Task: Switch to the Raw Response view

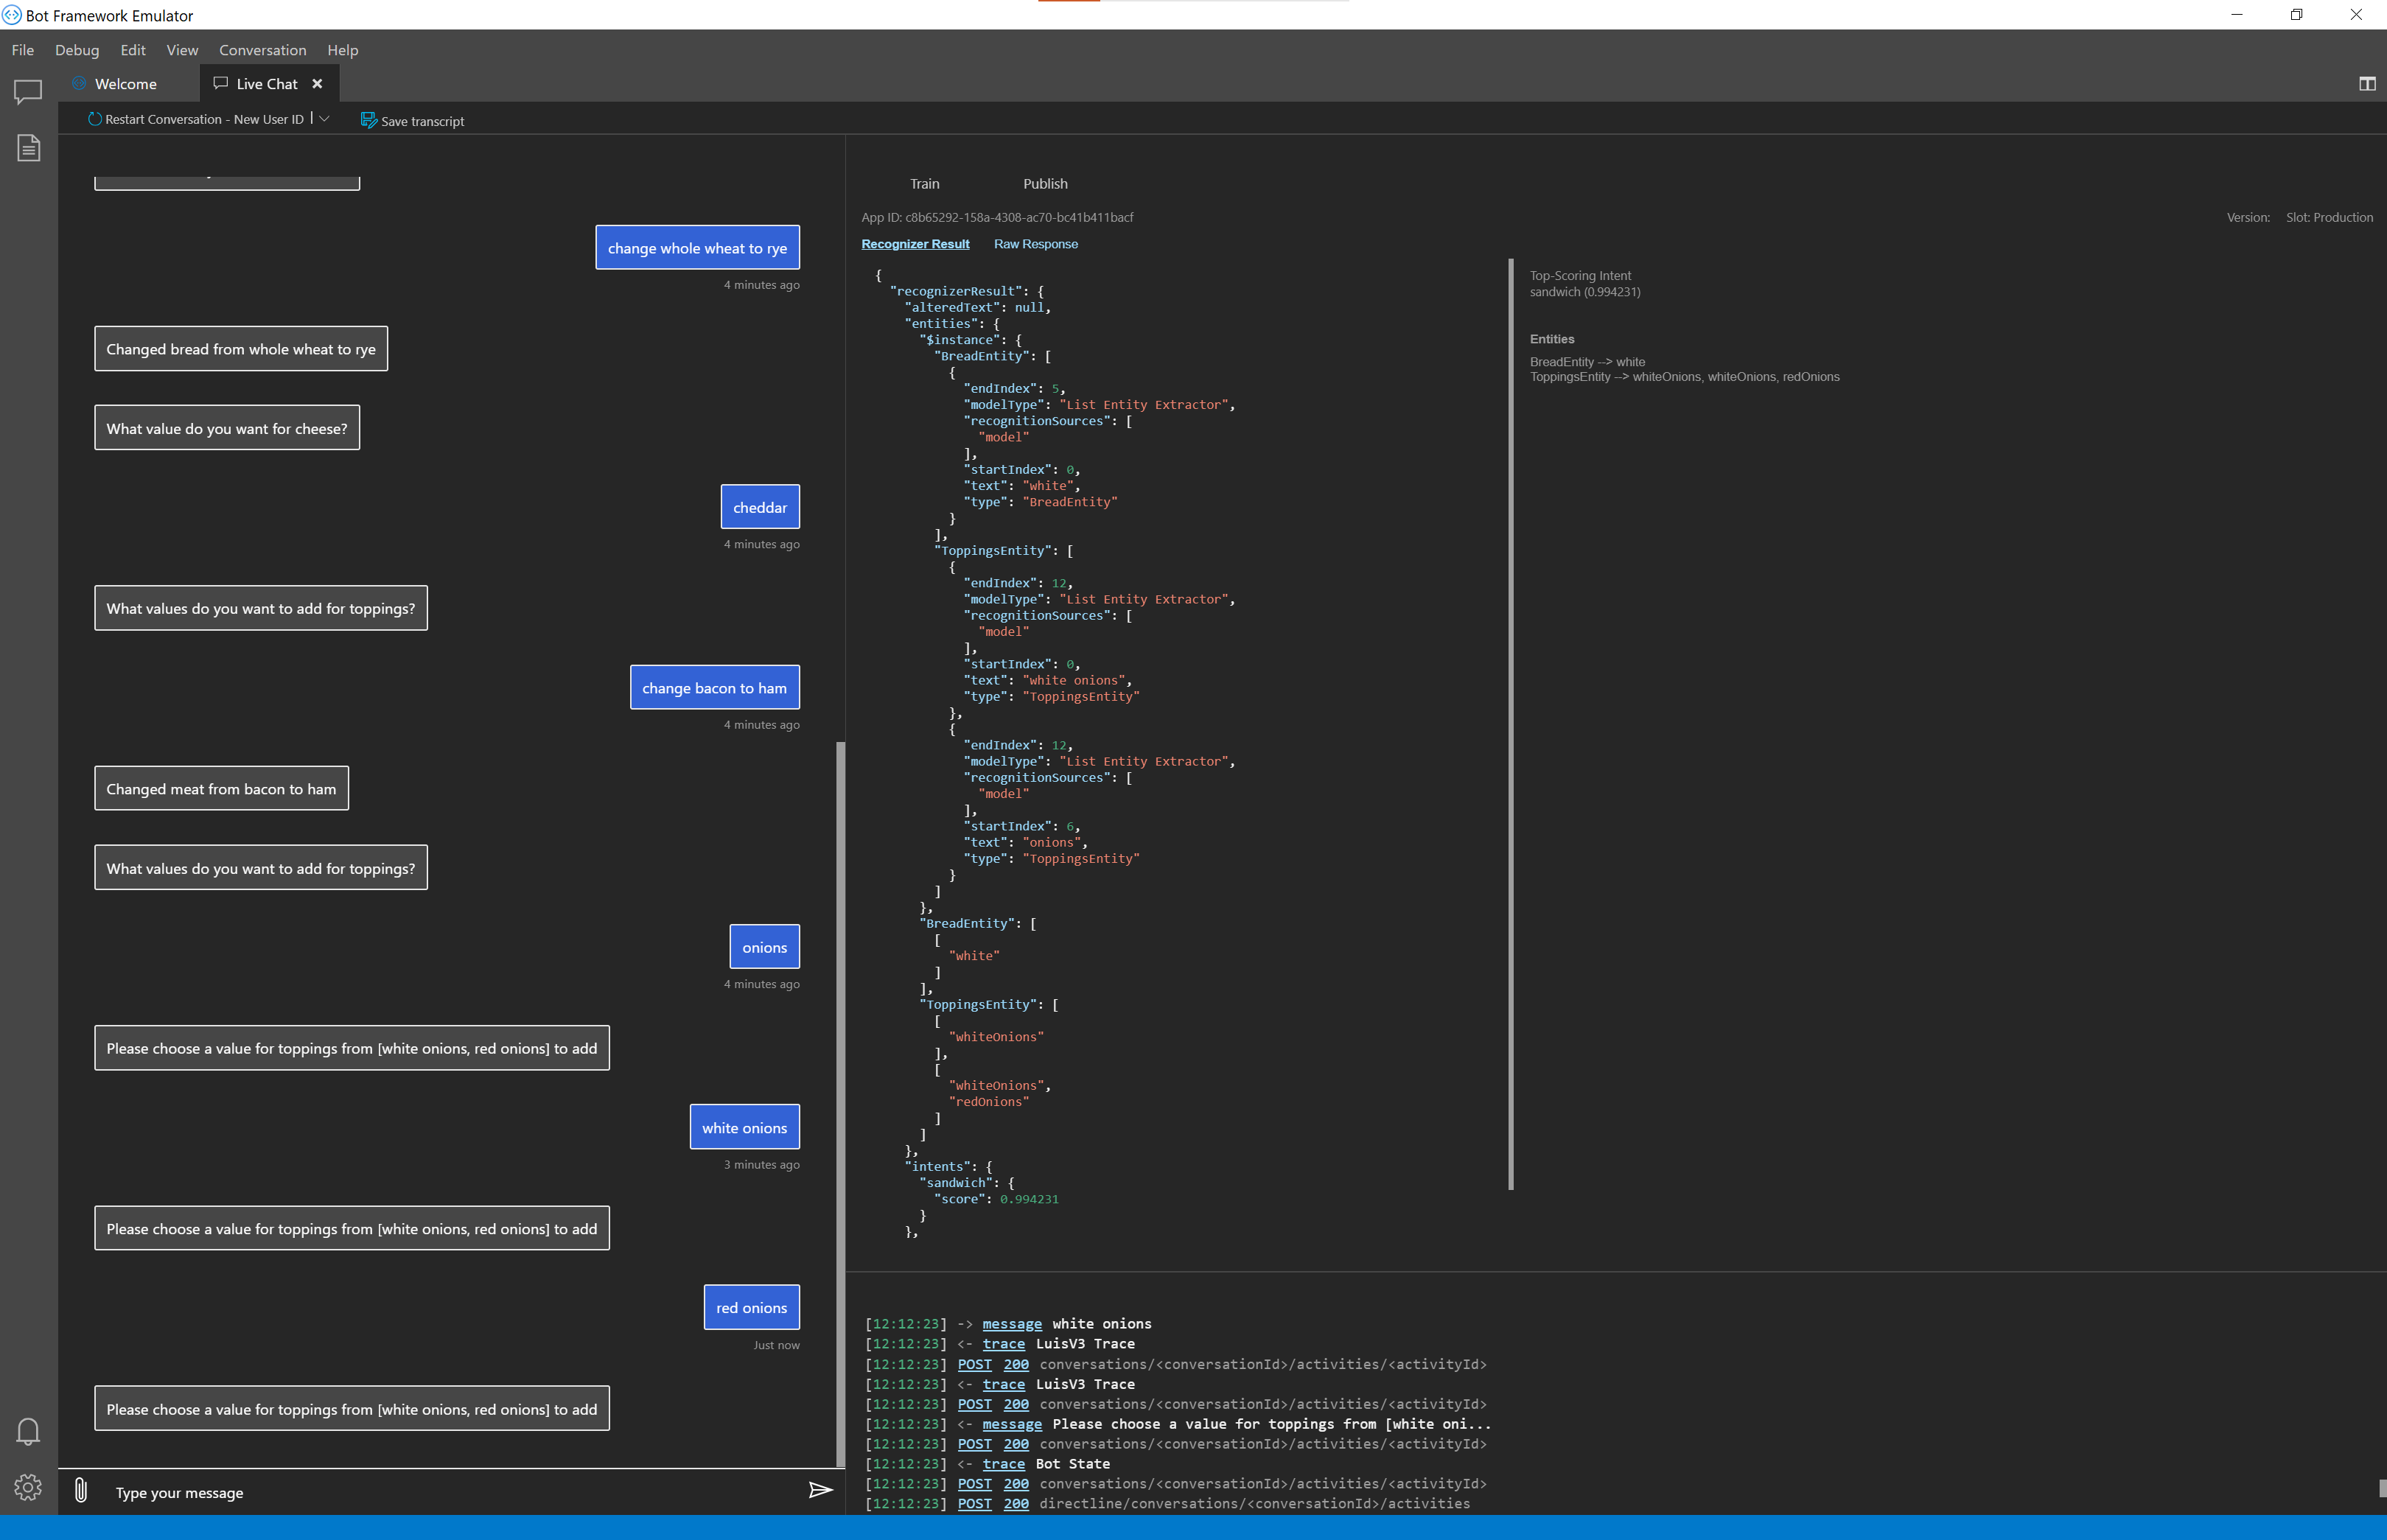Action: [x=1035, y=244]
